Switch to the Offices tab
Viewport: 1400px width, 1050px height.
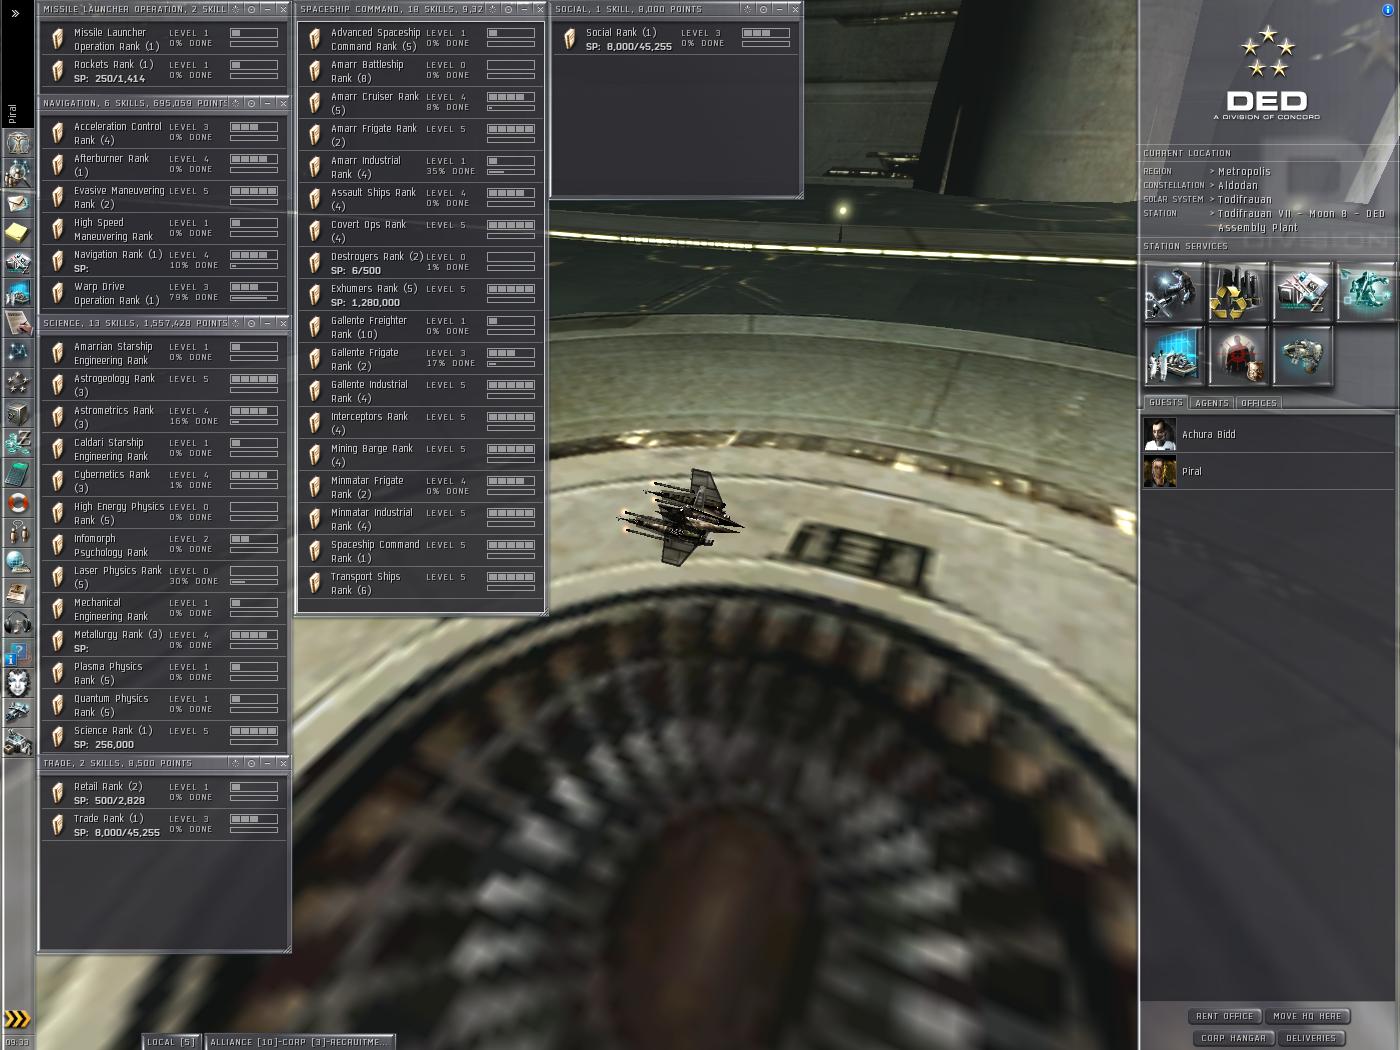1259,403
